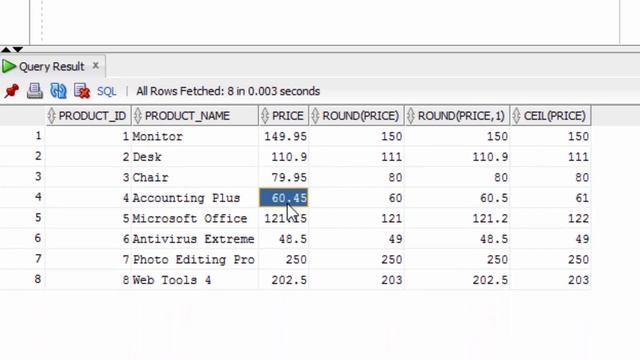Sort by CEIL(PRICE) column header

(x=551, y=116)
